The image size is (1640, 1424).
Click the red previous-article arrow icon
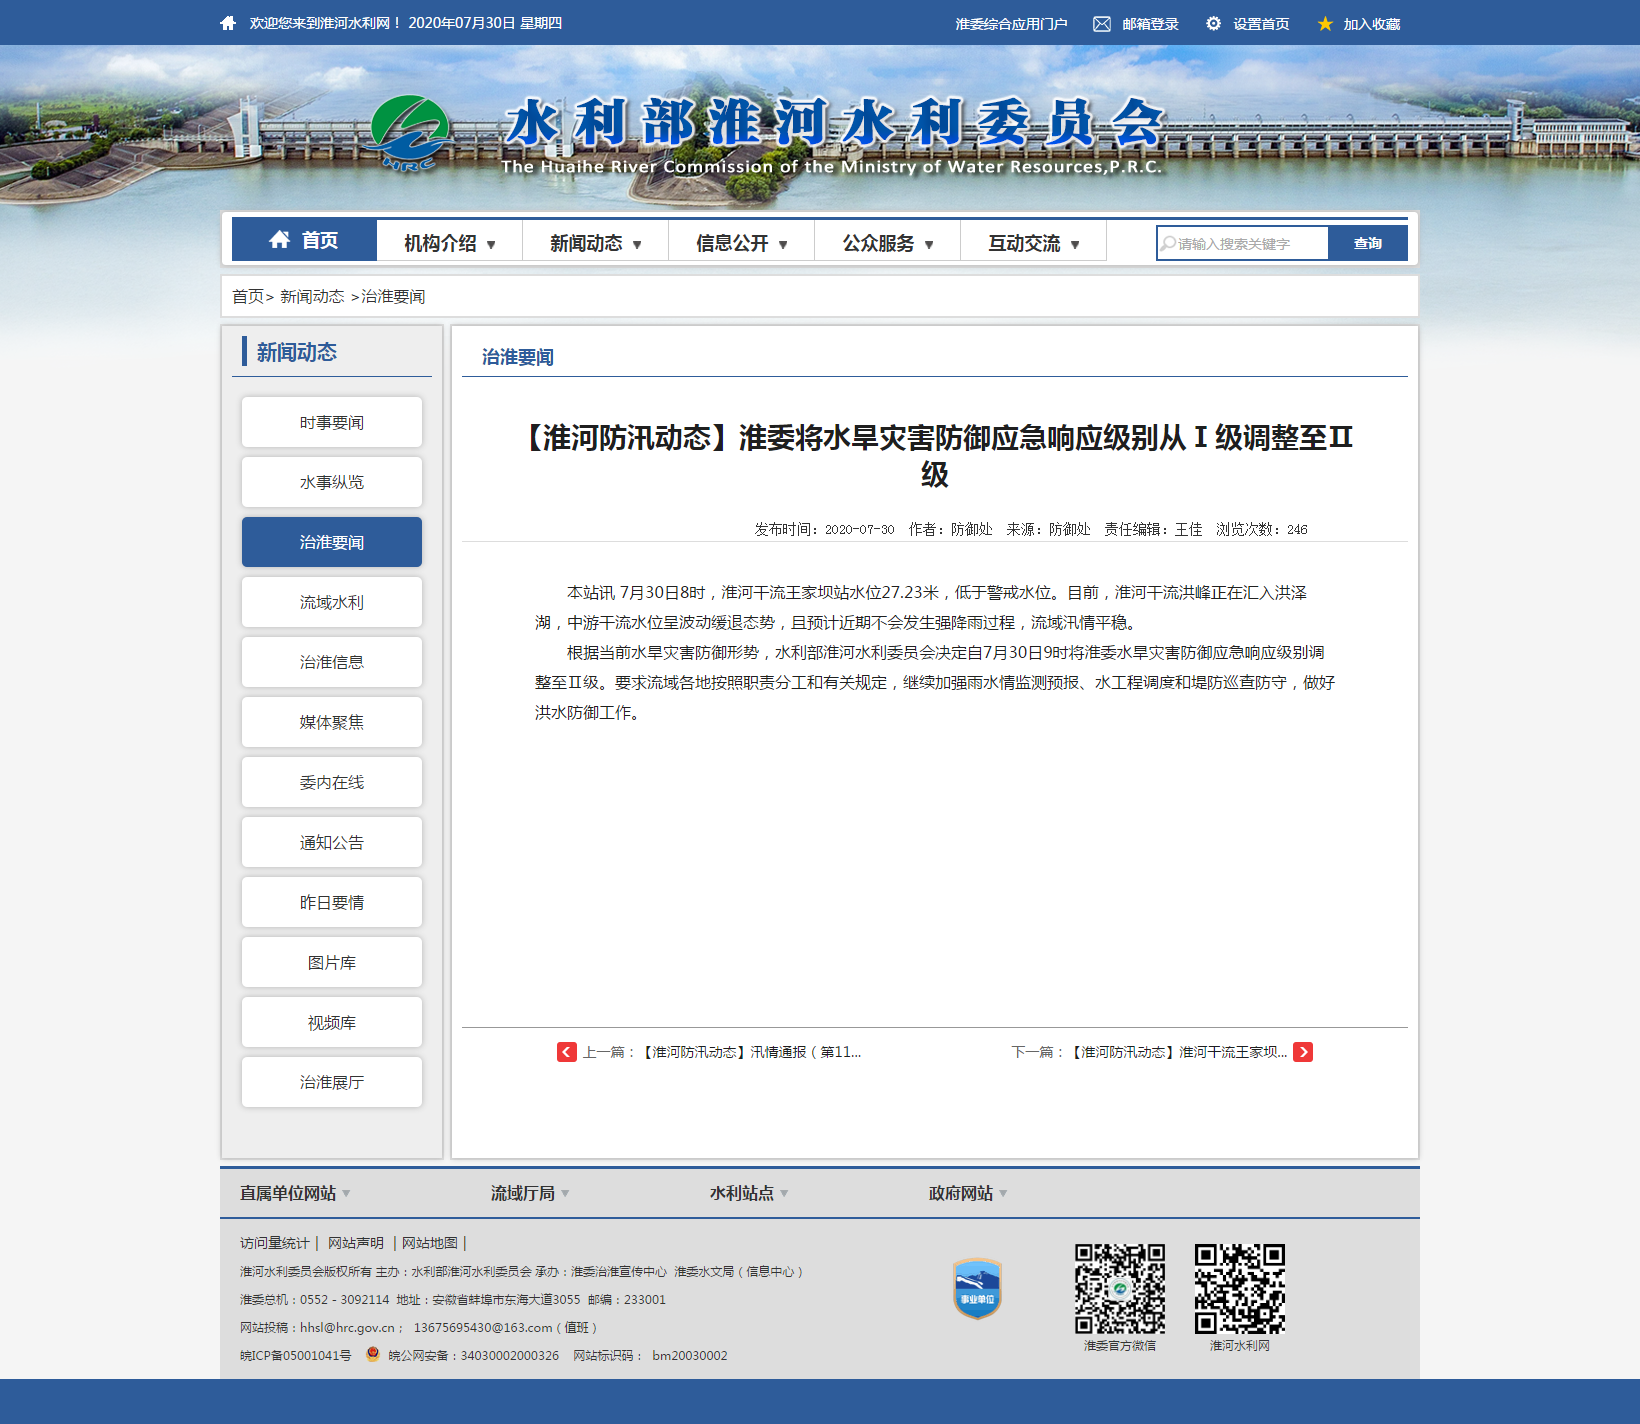tap(567, 1052)
